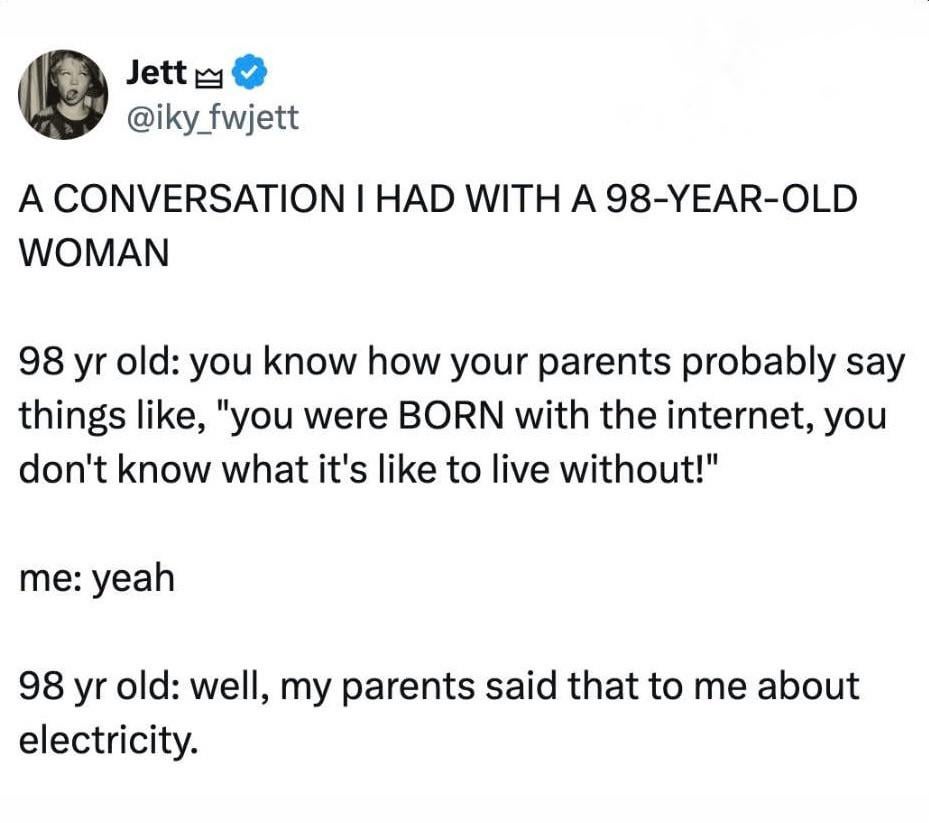Image resolution: width=929 pixels, height=823 pixels.
Task: Click the word "WOMAN" in the headline
Action: [x=94, y=250]
